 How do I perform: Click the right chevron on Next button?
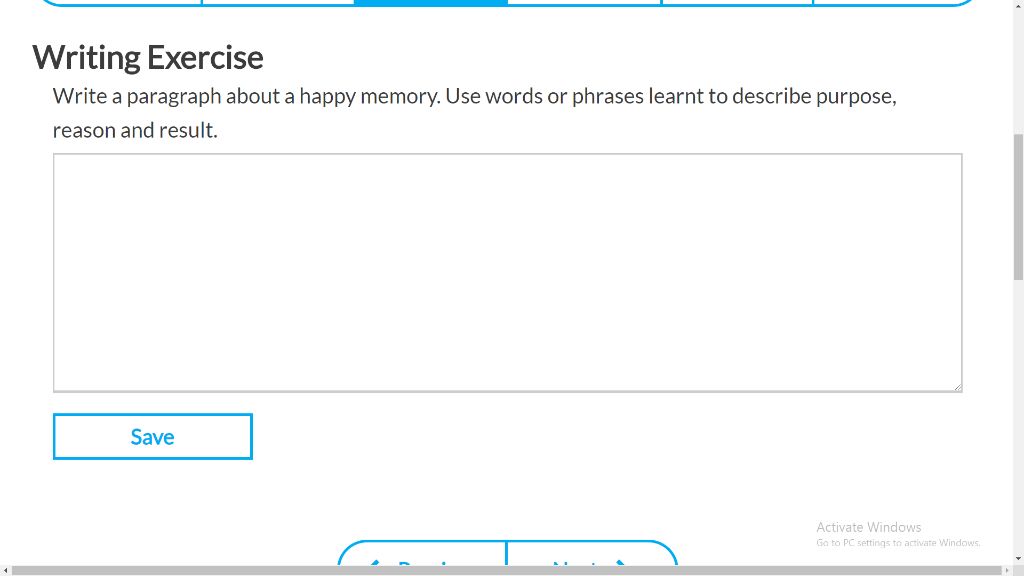(x=622, y=562)
